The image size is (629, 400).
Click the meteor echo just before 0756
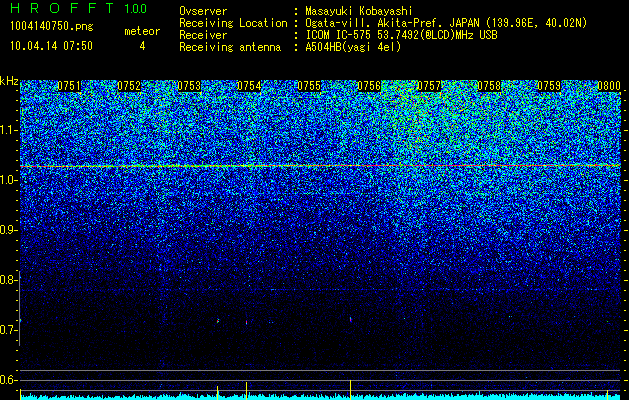(351, 319)
